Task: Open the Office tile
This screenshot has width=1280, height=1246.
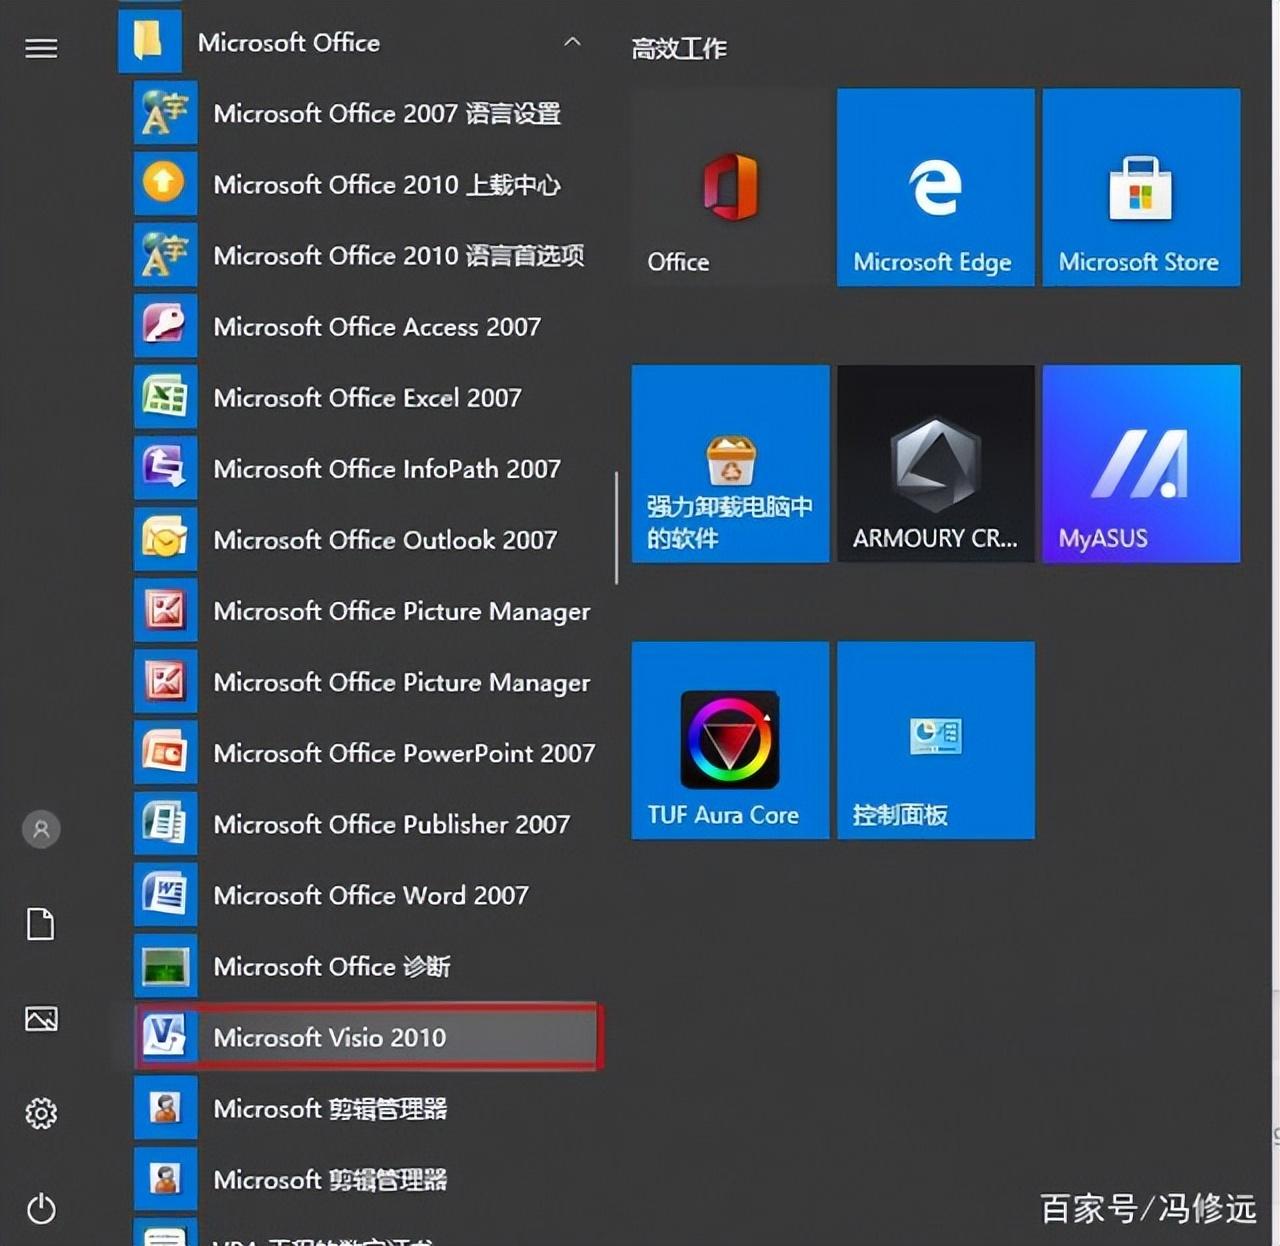Action: coord(728,190)
